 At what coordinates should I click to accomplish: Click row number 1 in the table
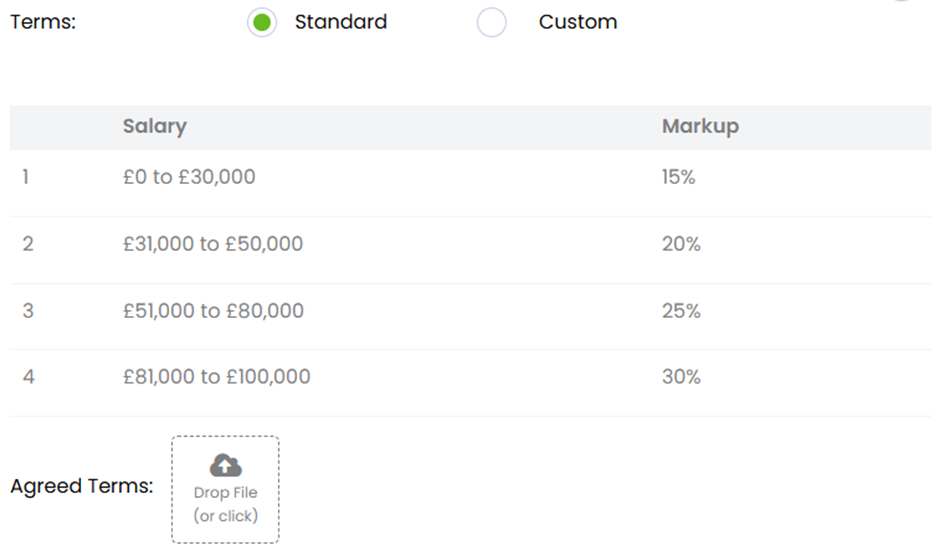point(26,177)
